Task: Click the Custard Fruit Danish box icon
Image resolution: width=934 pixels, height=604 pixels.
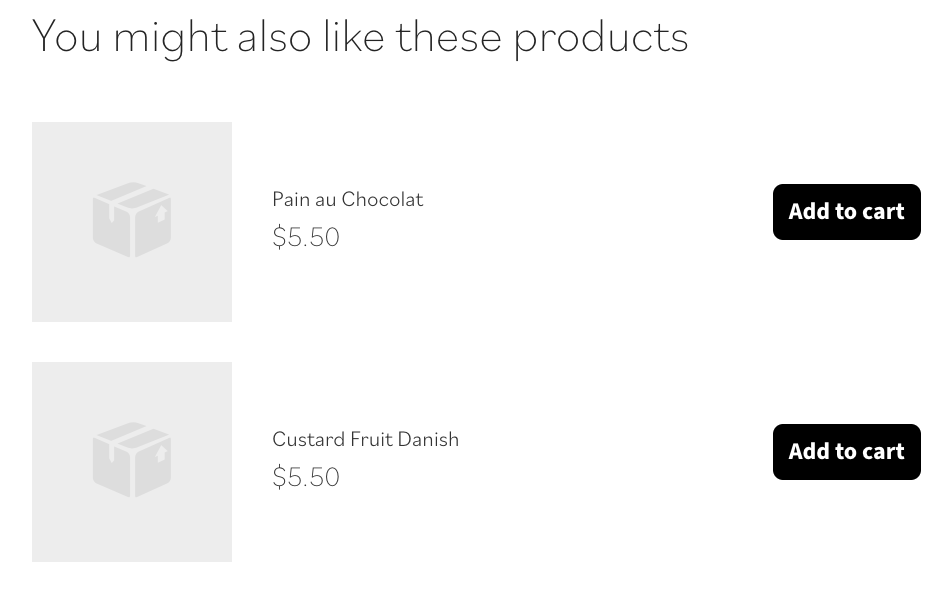Action: (132, 460)
